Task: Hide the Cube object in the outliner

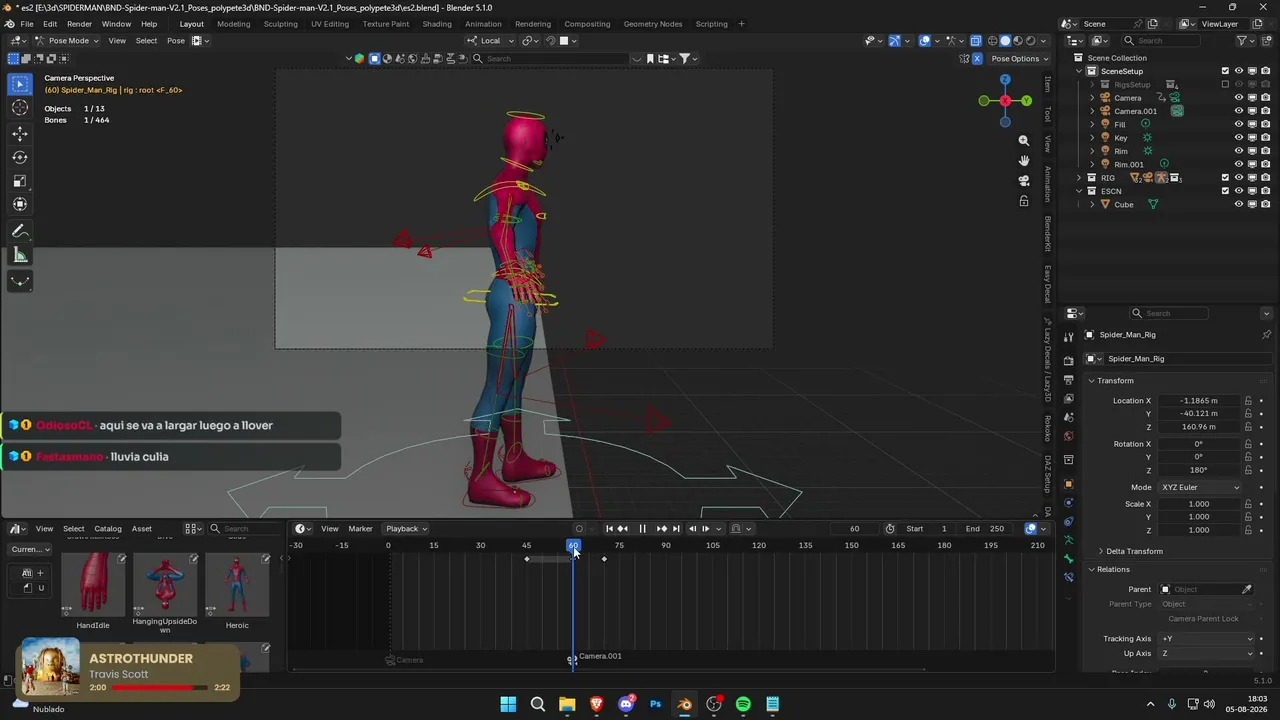Action: click(1239, 204)
